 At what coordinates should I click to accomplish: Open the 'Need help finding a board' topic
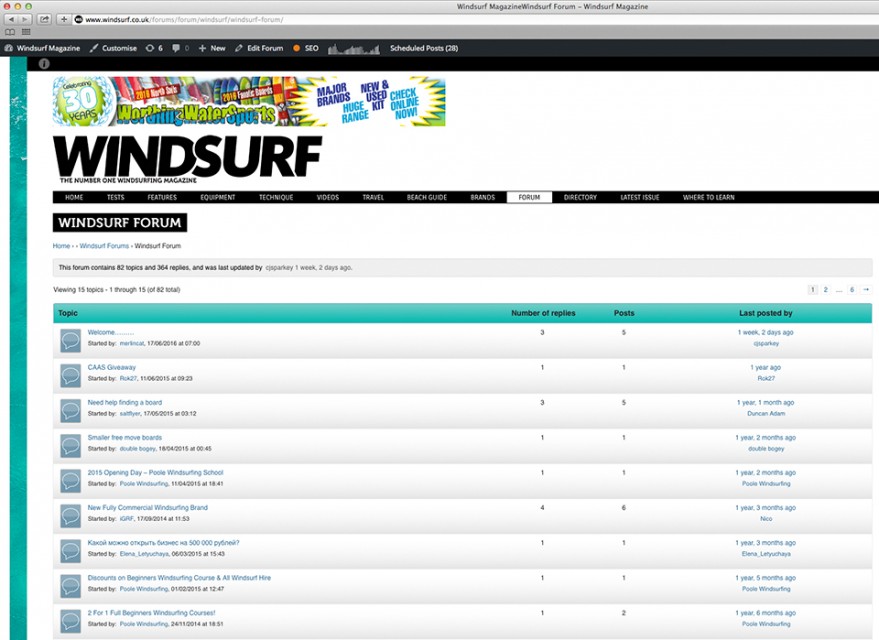tap(124, 402)
